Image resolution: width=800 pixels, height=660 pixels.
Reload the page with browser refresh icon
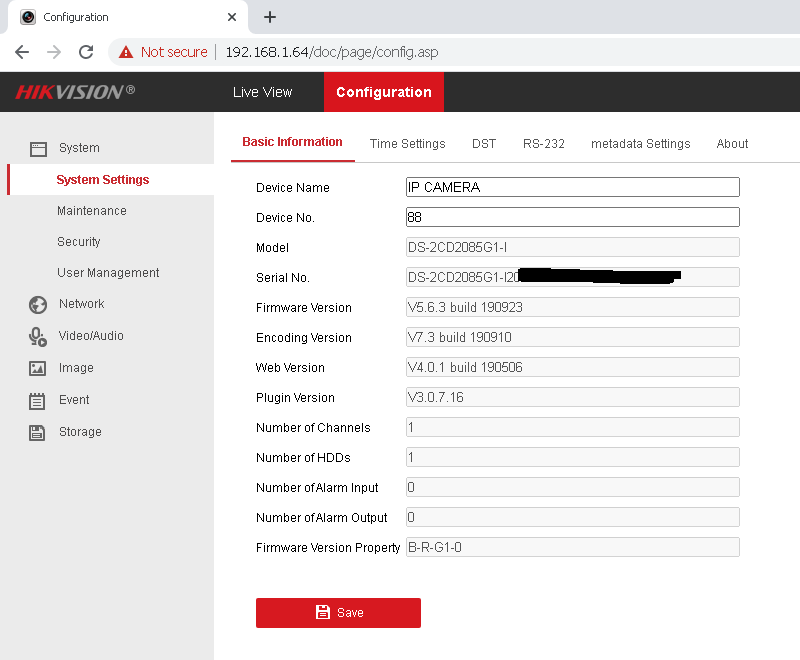click(86, 52)
